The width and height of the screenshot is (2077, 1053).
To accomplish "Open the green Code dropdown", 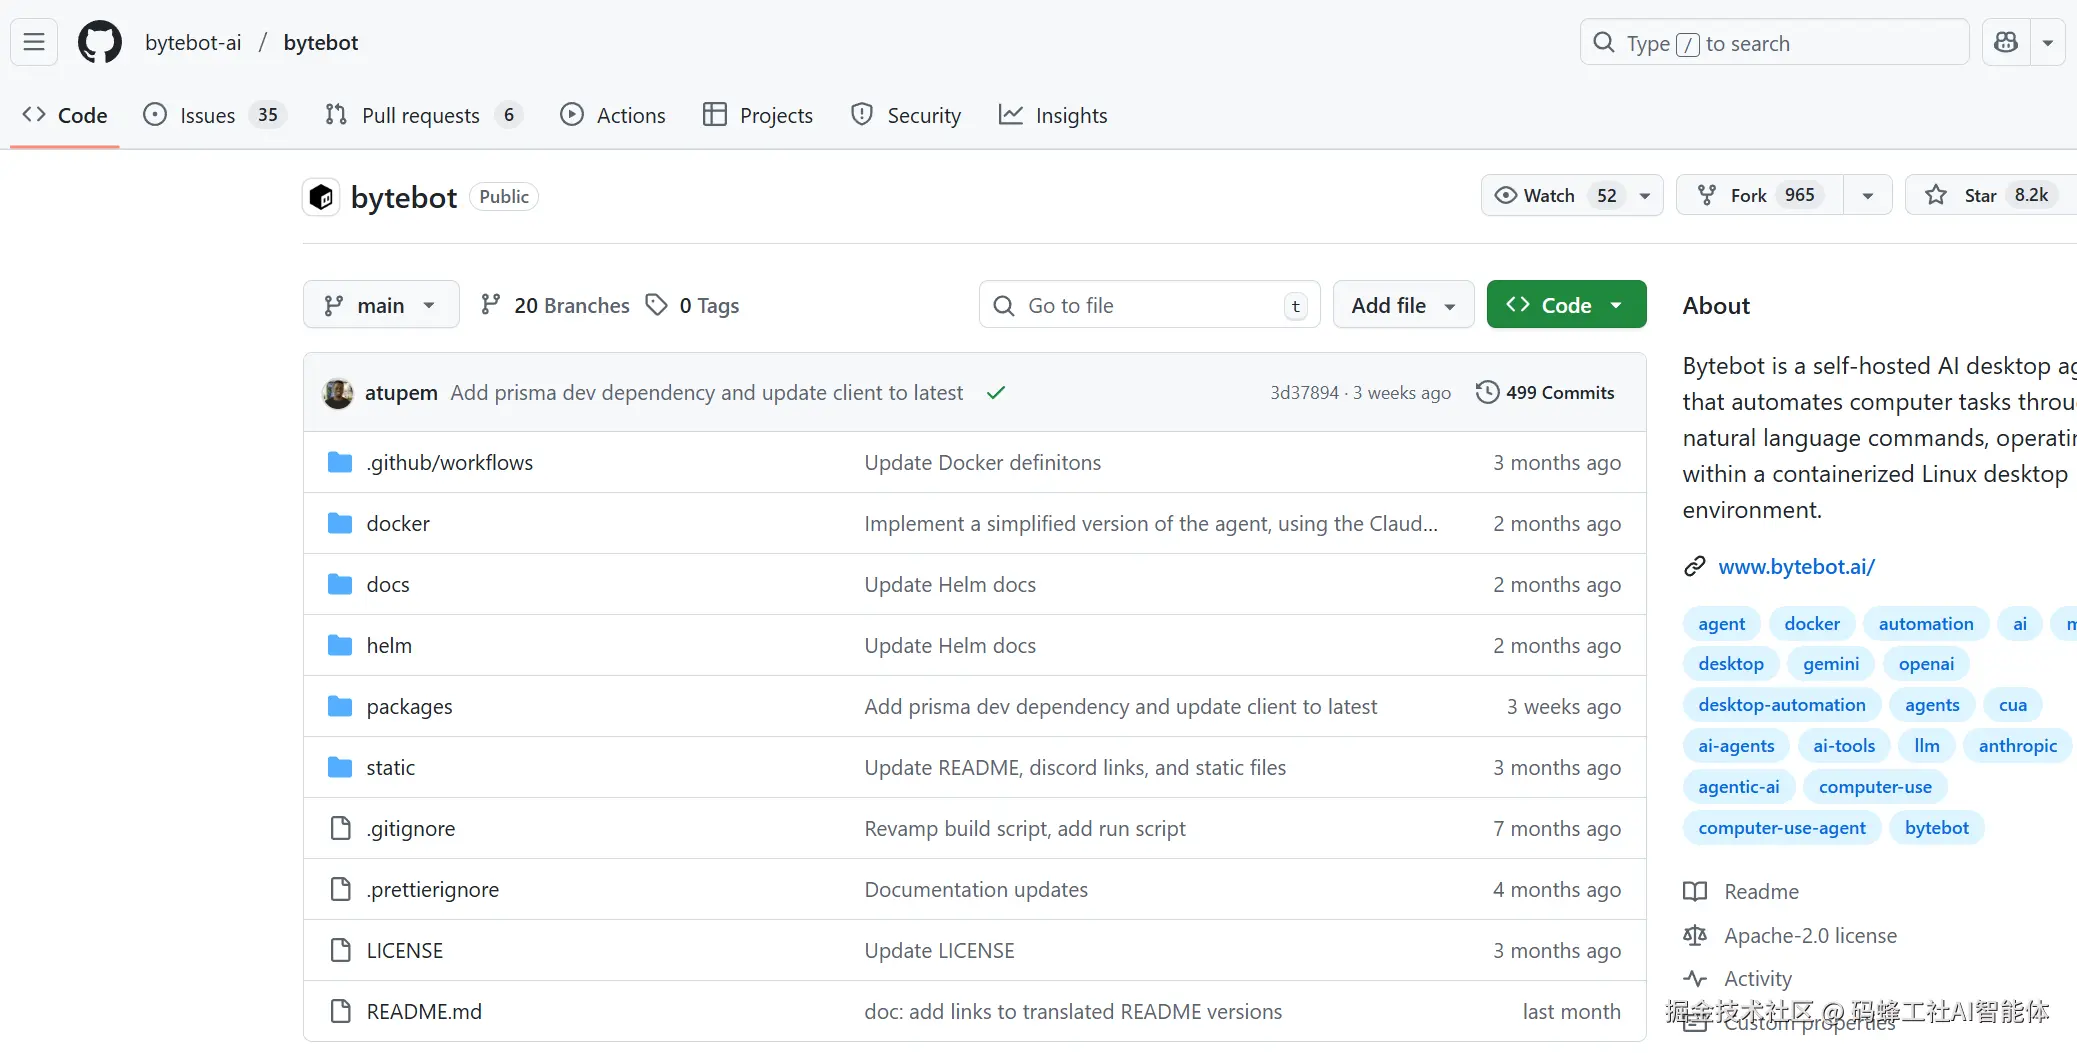I will [x=1566, y=305].
